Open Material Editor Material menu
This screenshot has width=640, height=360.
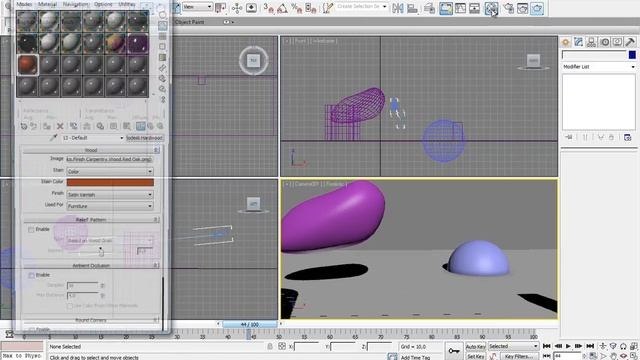click(47, 4)
